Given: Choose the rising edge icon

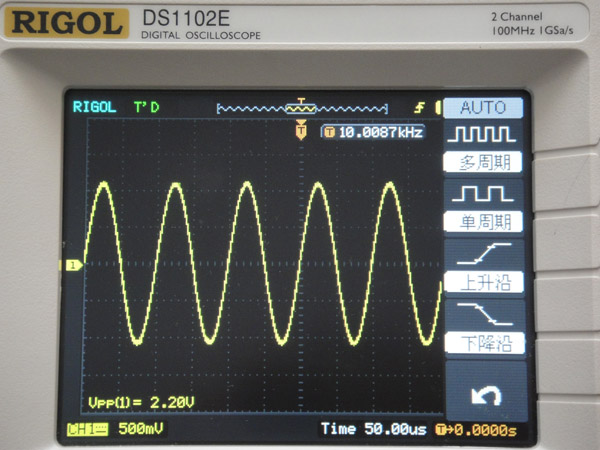Looking at the screenshot, I should pos(484,252).
